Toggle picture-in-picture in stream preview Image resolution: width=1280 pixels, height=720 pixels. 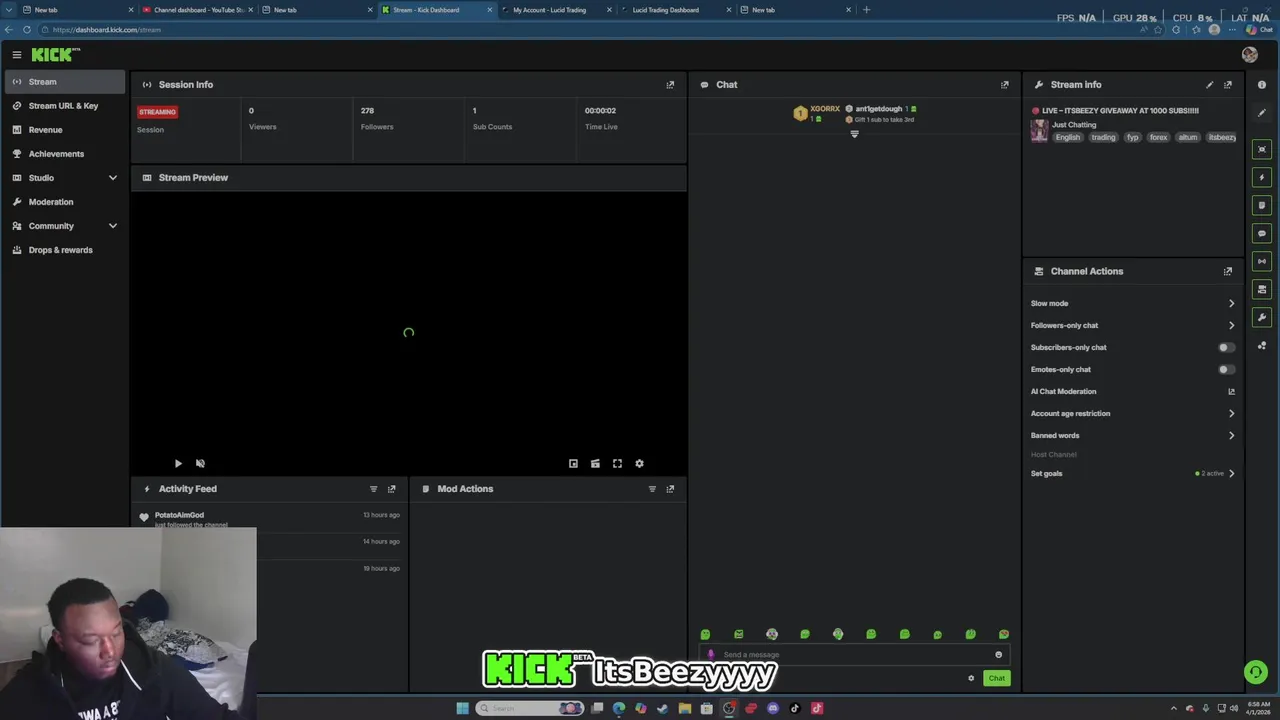[573, 463]
